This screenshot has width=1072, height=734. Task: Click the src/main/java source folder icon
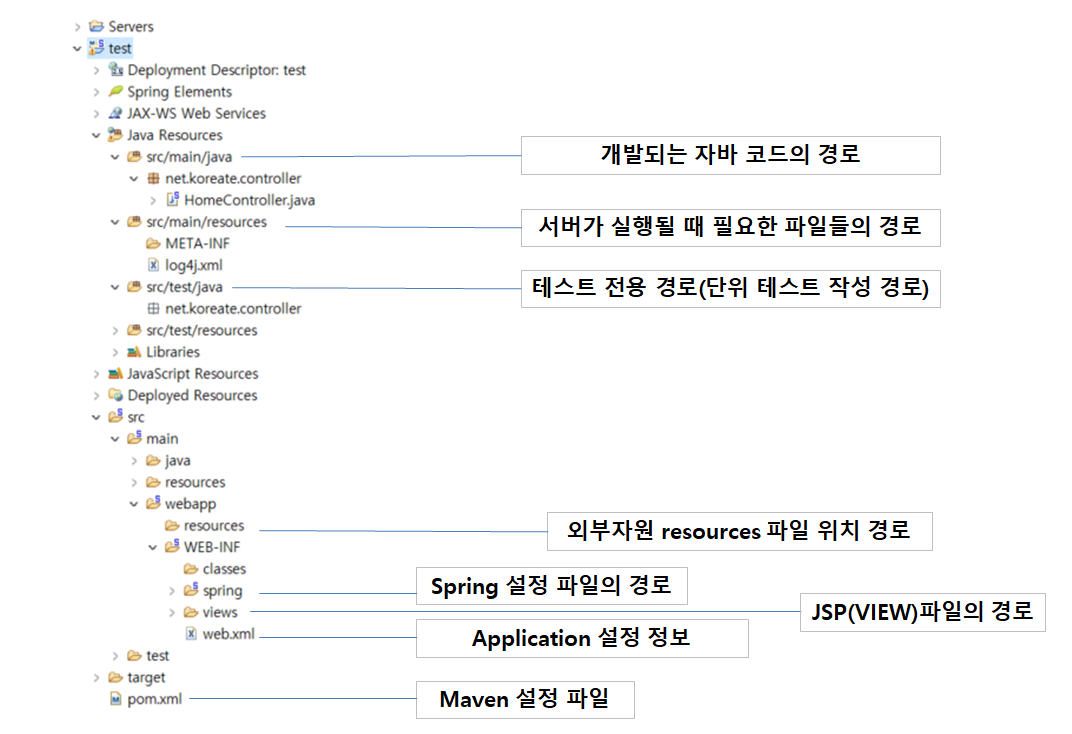[x=135, y=157]
